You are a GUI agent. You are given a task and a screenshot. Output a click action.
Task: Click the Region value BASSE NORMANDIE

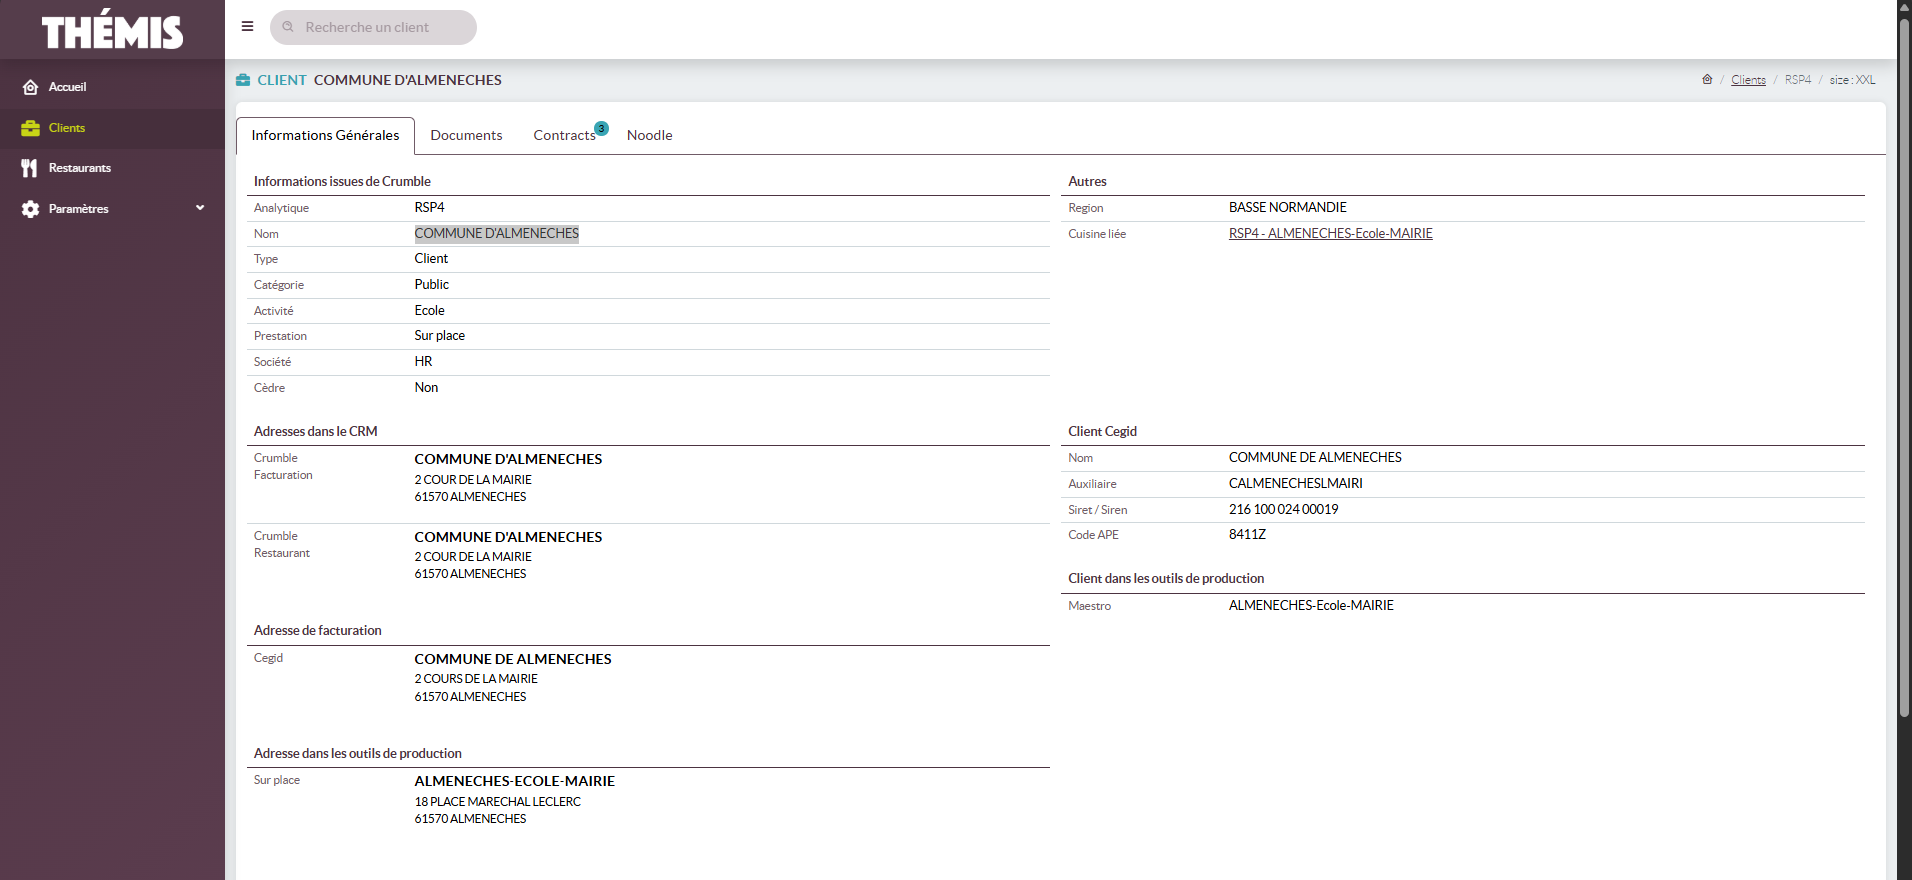(x=1287, y=208)
